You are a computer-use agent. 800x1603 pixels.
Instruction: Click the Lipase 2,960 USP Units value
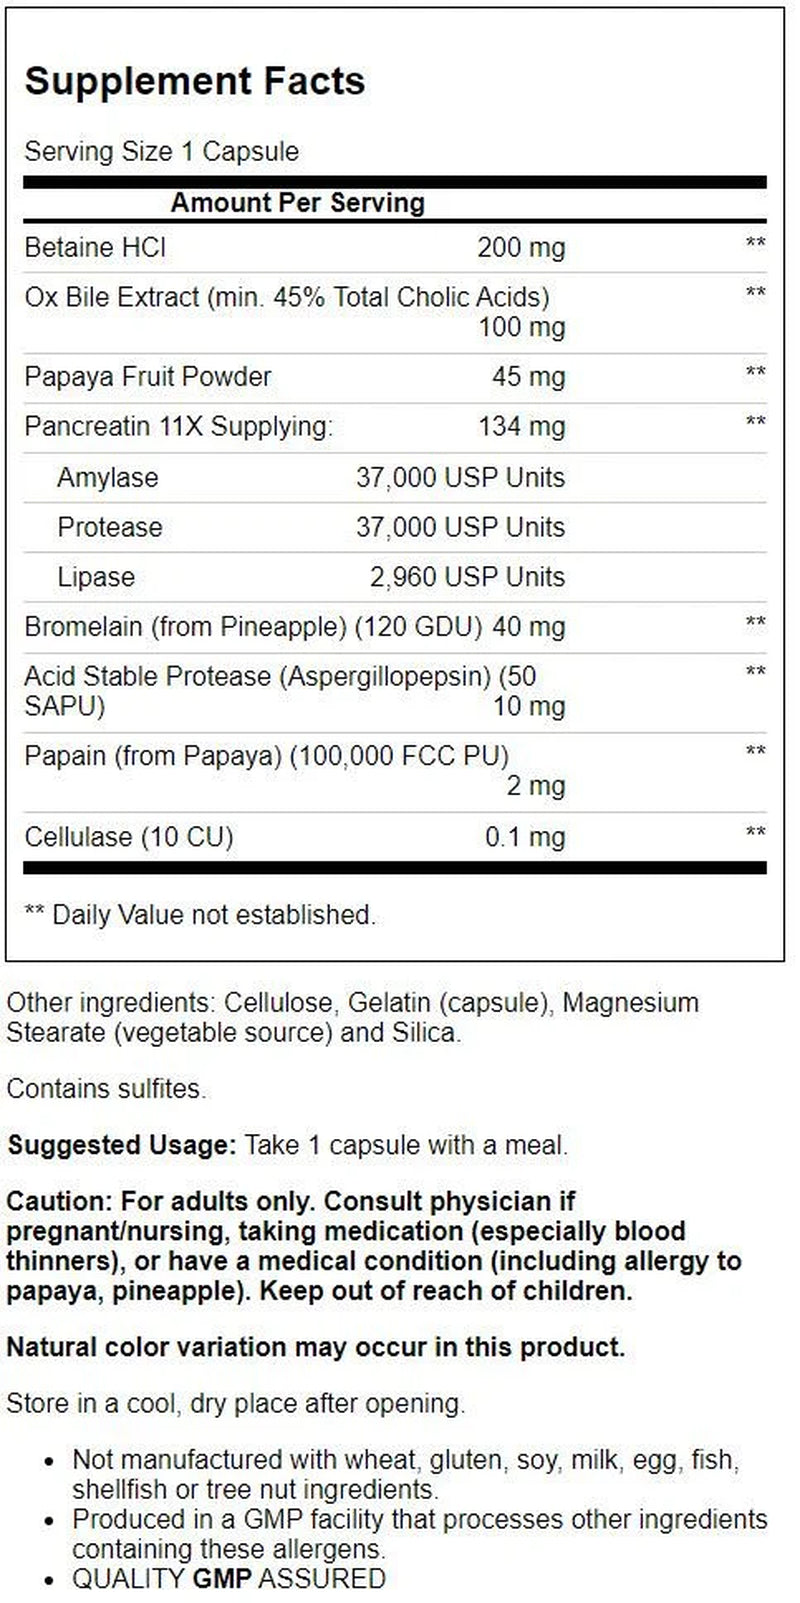point(467,577)
